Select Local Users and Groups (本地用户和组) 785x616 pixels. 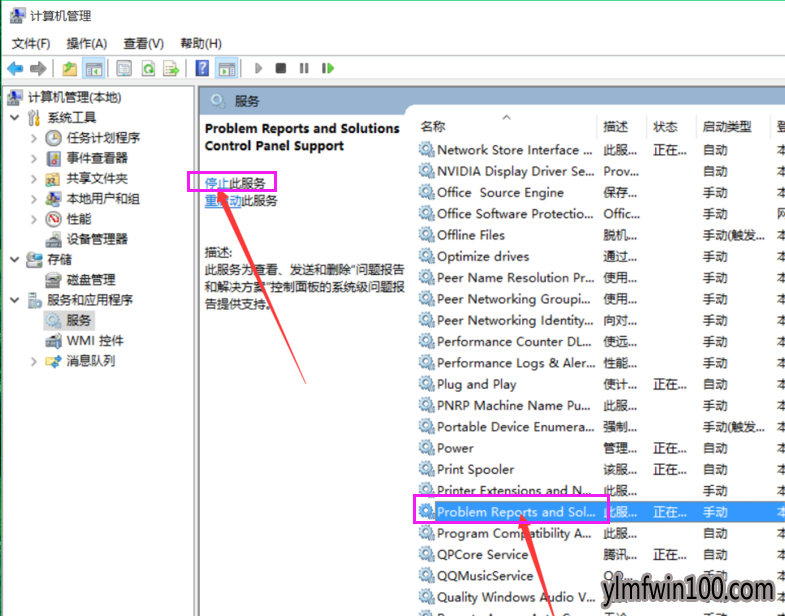tap(103, 199)
